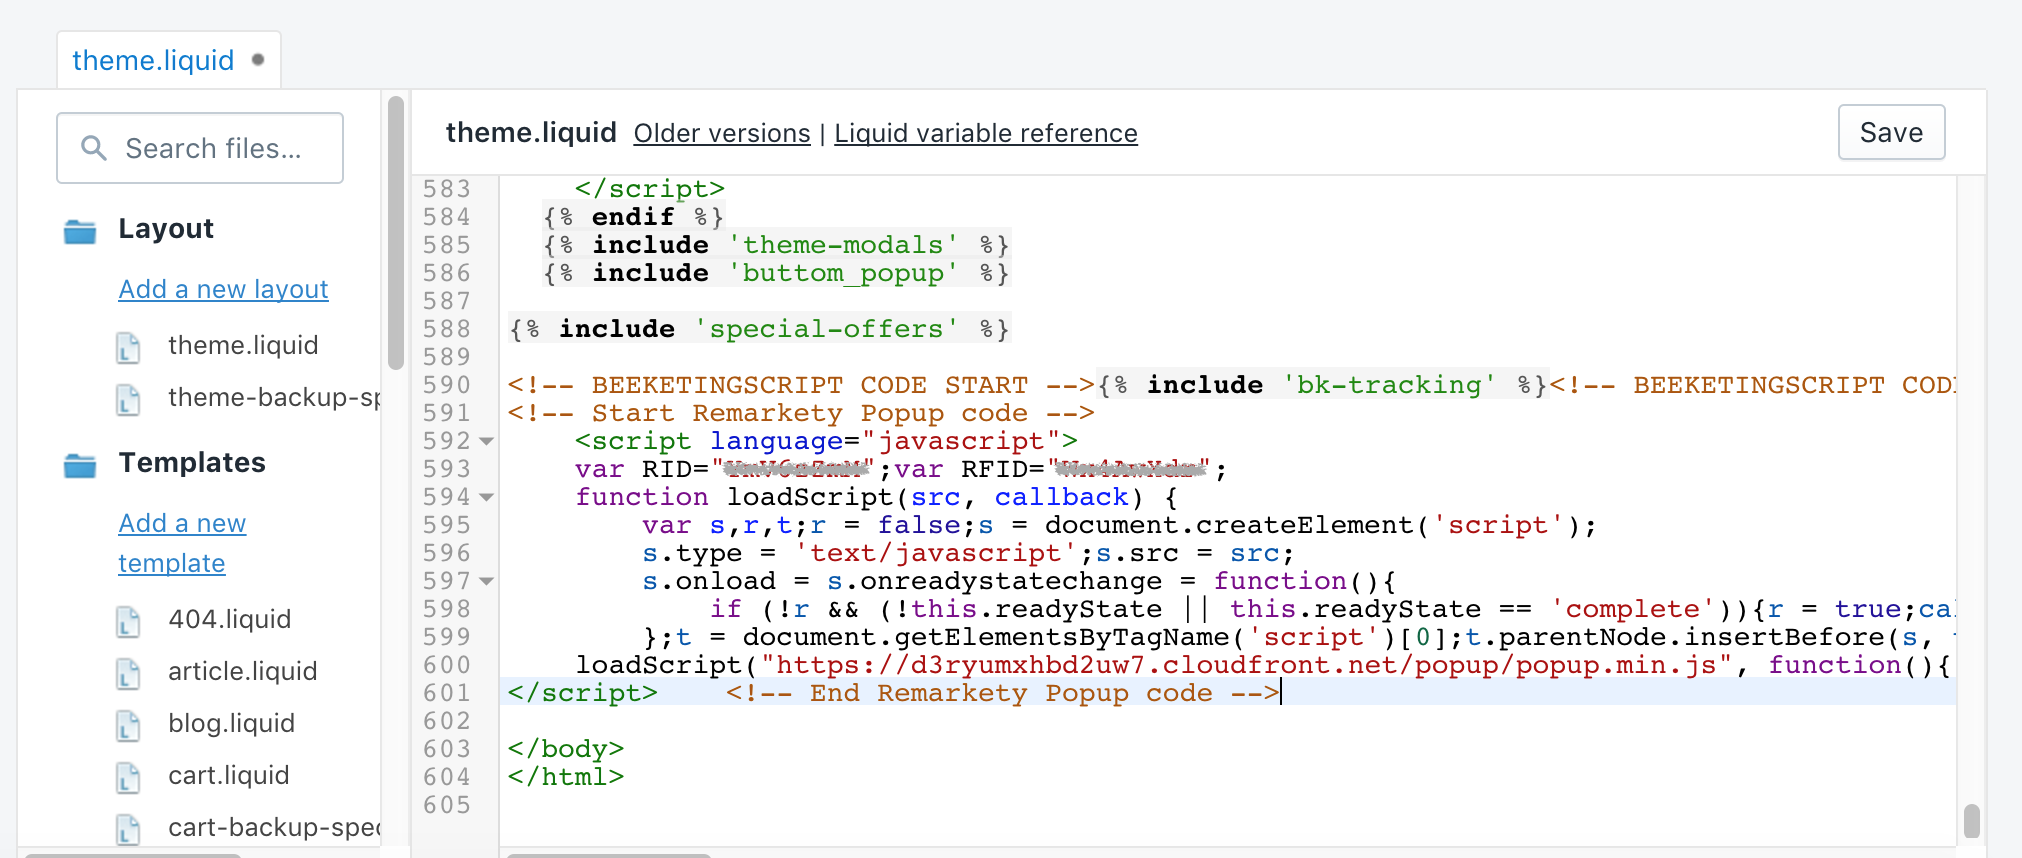Click the theme-backup file icon
2022x858 pixels.
(x=128, y=399)
